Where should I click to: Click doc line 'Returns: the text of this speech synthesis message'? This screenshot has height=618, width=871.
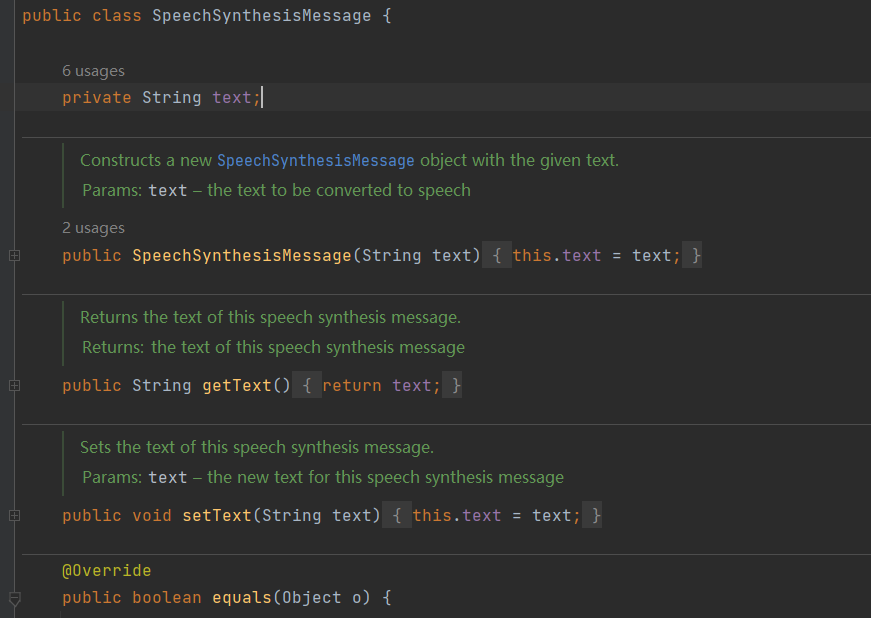click(x=273, y=348)
